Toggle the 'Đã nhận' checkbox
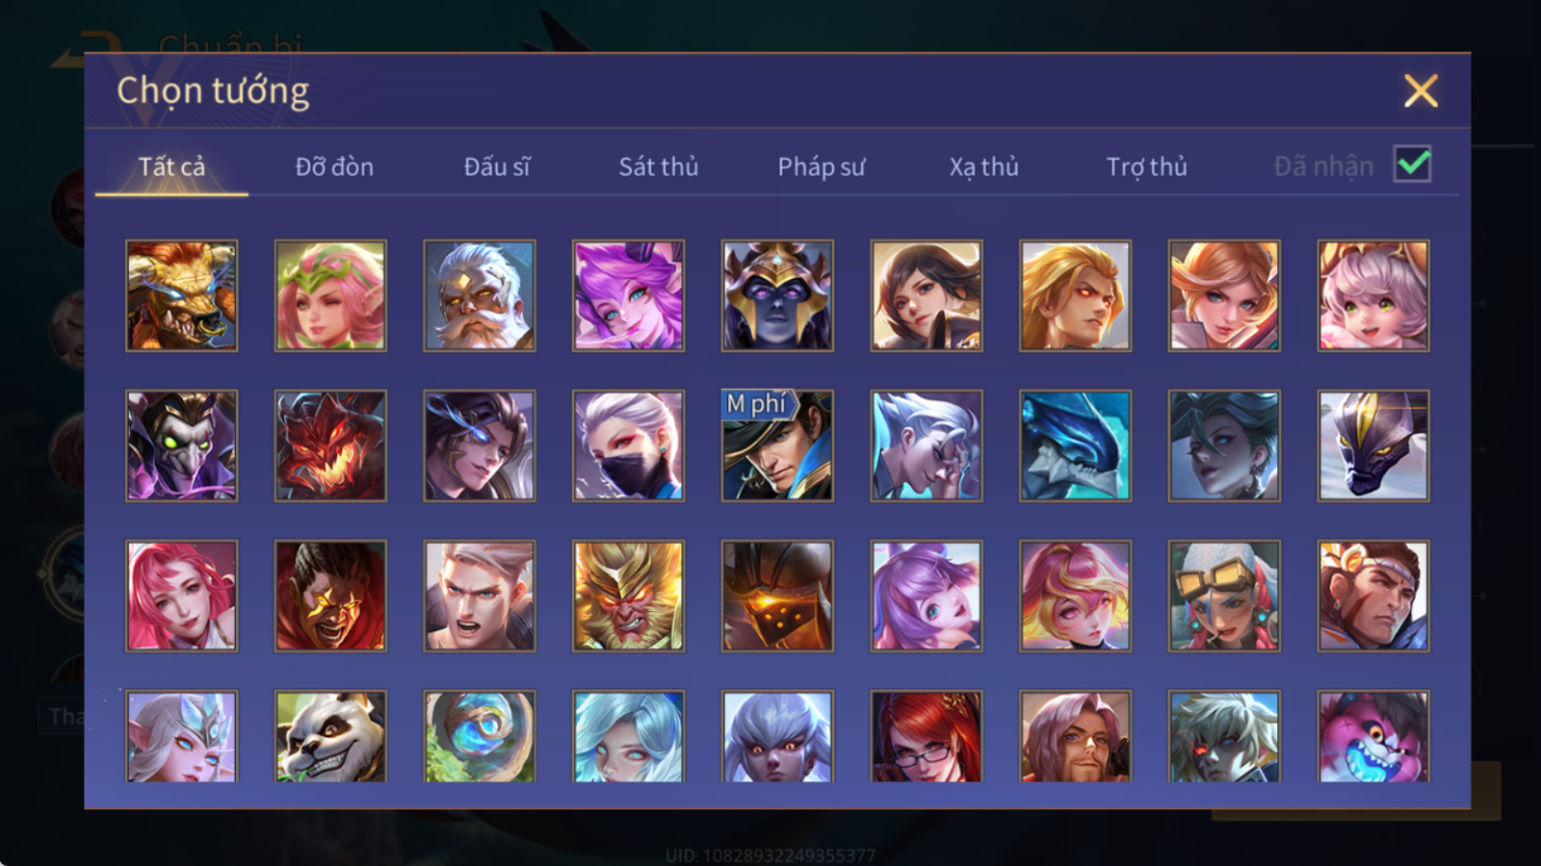The image size is (1541, 866). 1412,164
